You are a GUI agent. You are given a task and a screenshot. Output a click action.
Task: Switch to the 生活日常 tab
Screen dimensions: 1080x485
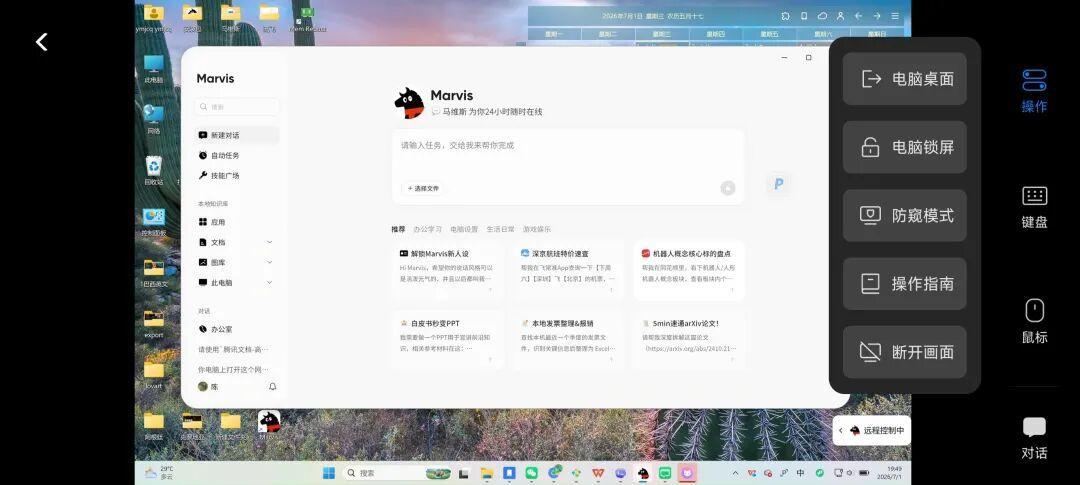point(501,229)
